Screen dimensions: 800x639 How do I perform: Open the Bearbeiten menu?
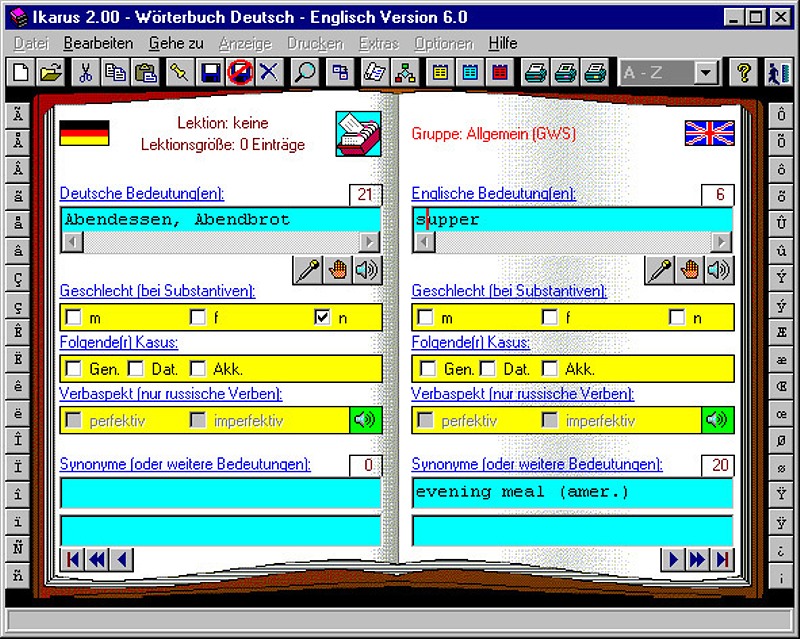click(x=98, y=43)
